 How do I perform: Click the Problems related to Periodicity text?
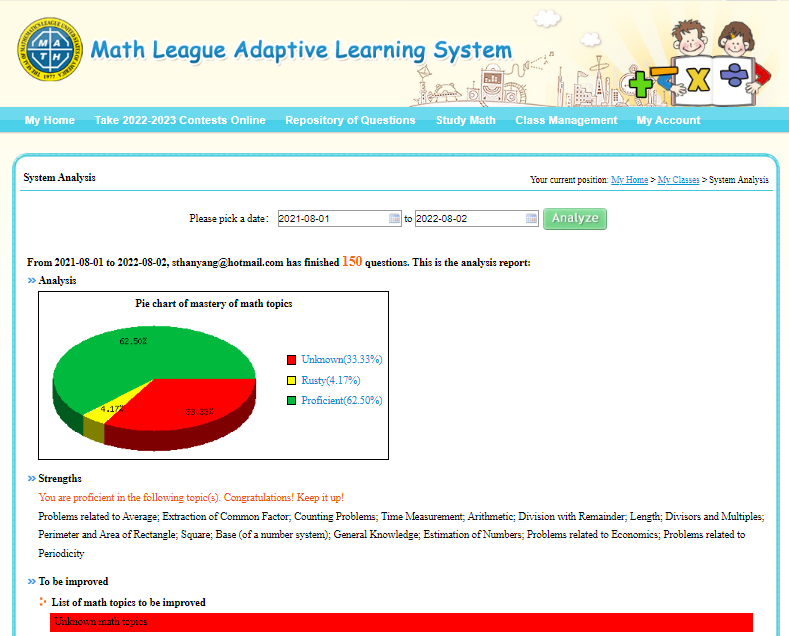point(391,544)
